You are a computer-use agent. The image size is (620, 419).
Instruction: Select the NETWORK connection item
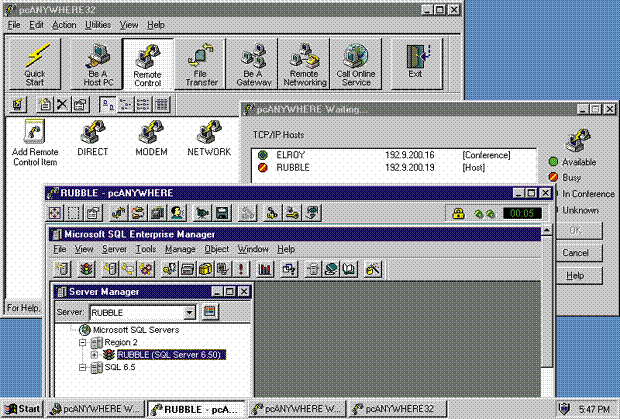tap(209, 138)
